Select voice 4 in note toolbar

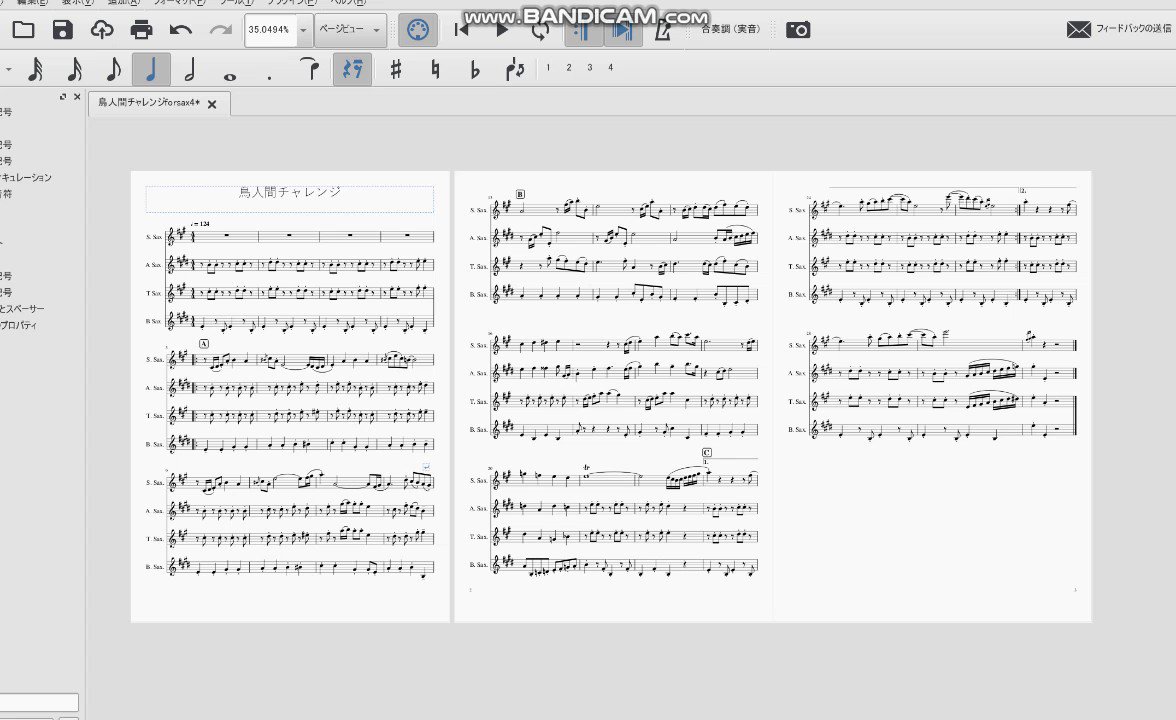click(611, 68)
